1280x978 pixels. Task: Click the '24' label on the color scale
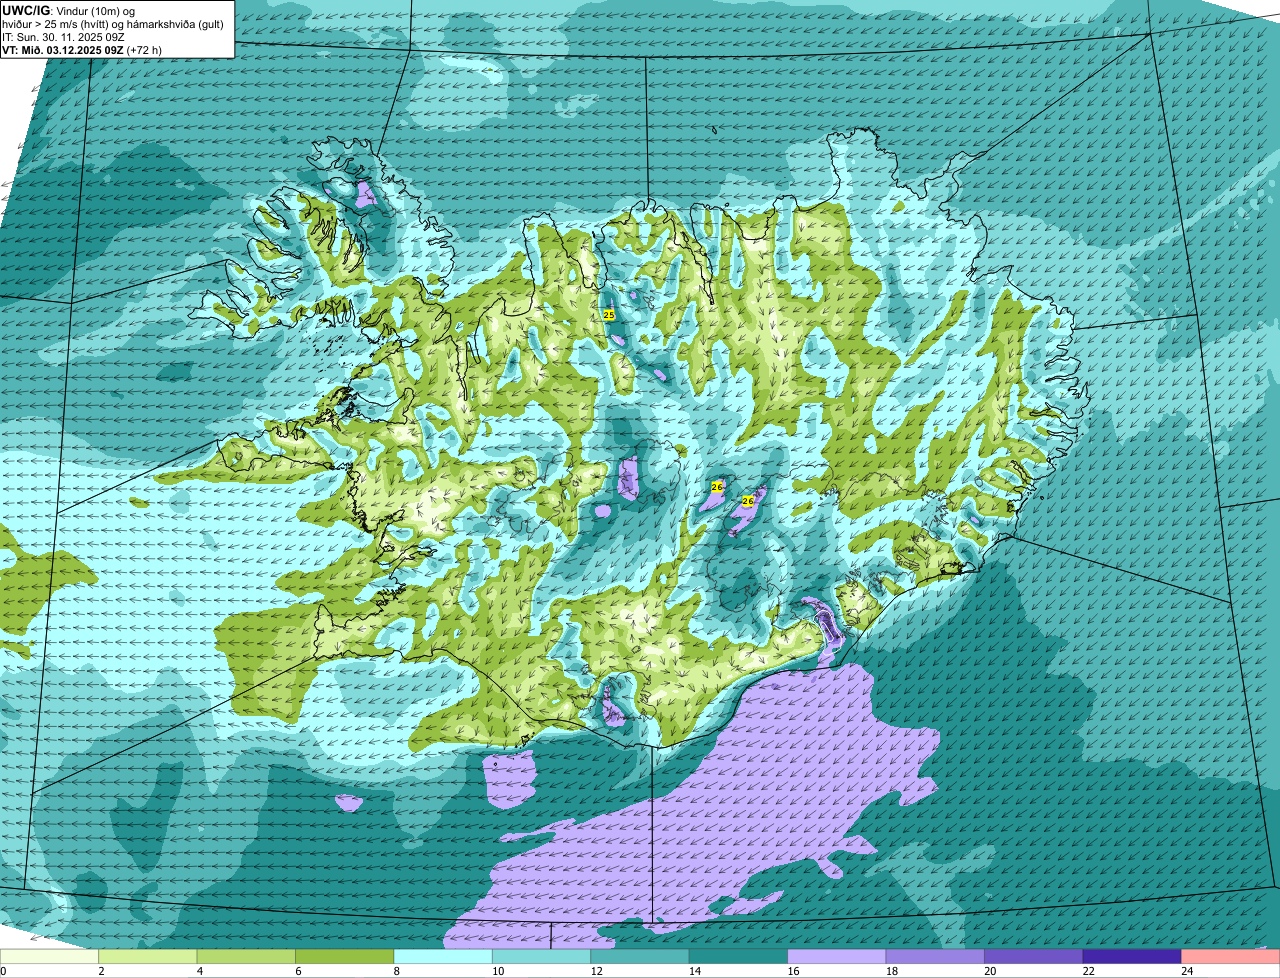coord(1187,971)
